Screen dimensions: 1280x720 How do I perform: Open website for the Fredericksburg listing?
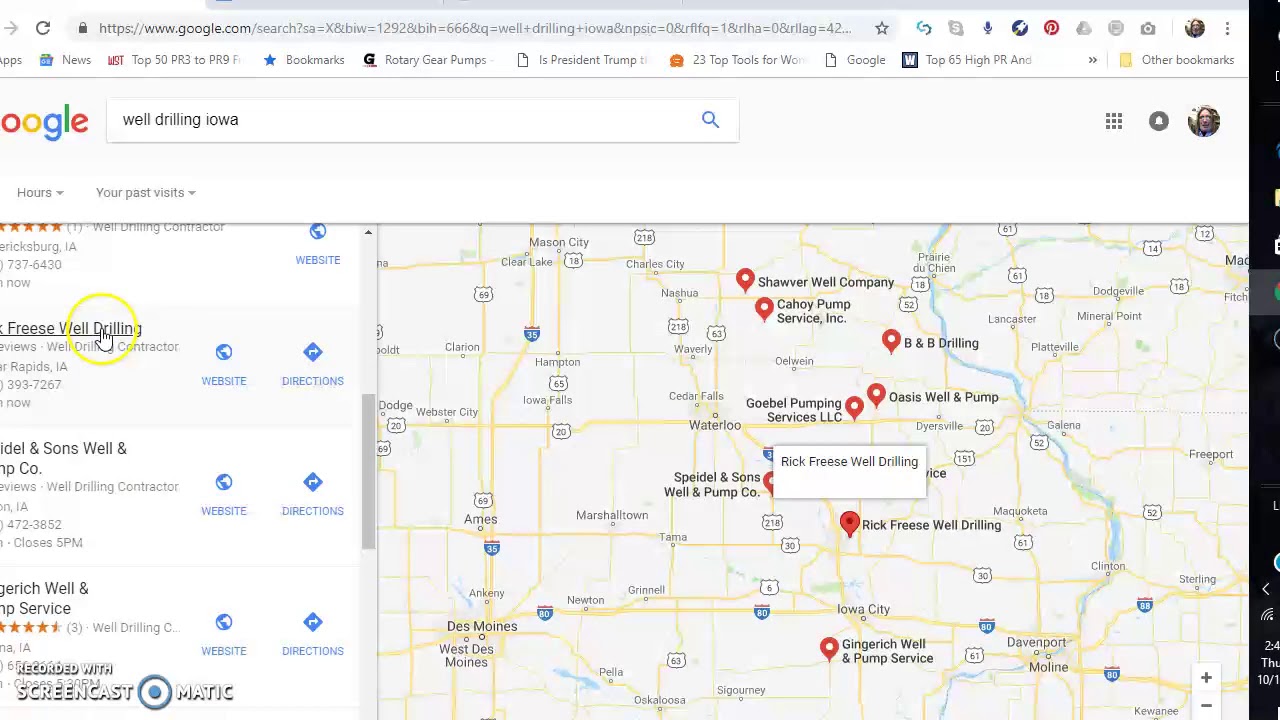tap(318, 243)
